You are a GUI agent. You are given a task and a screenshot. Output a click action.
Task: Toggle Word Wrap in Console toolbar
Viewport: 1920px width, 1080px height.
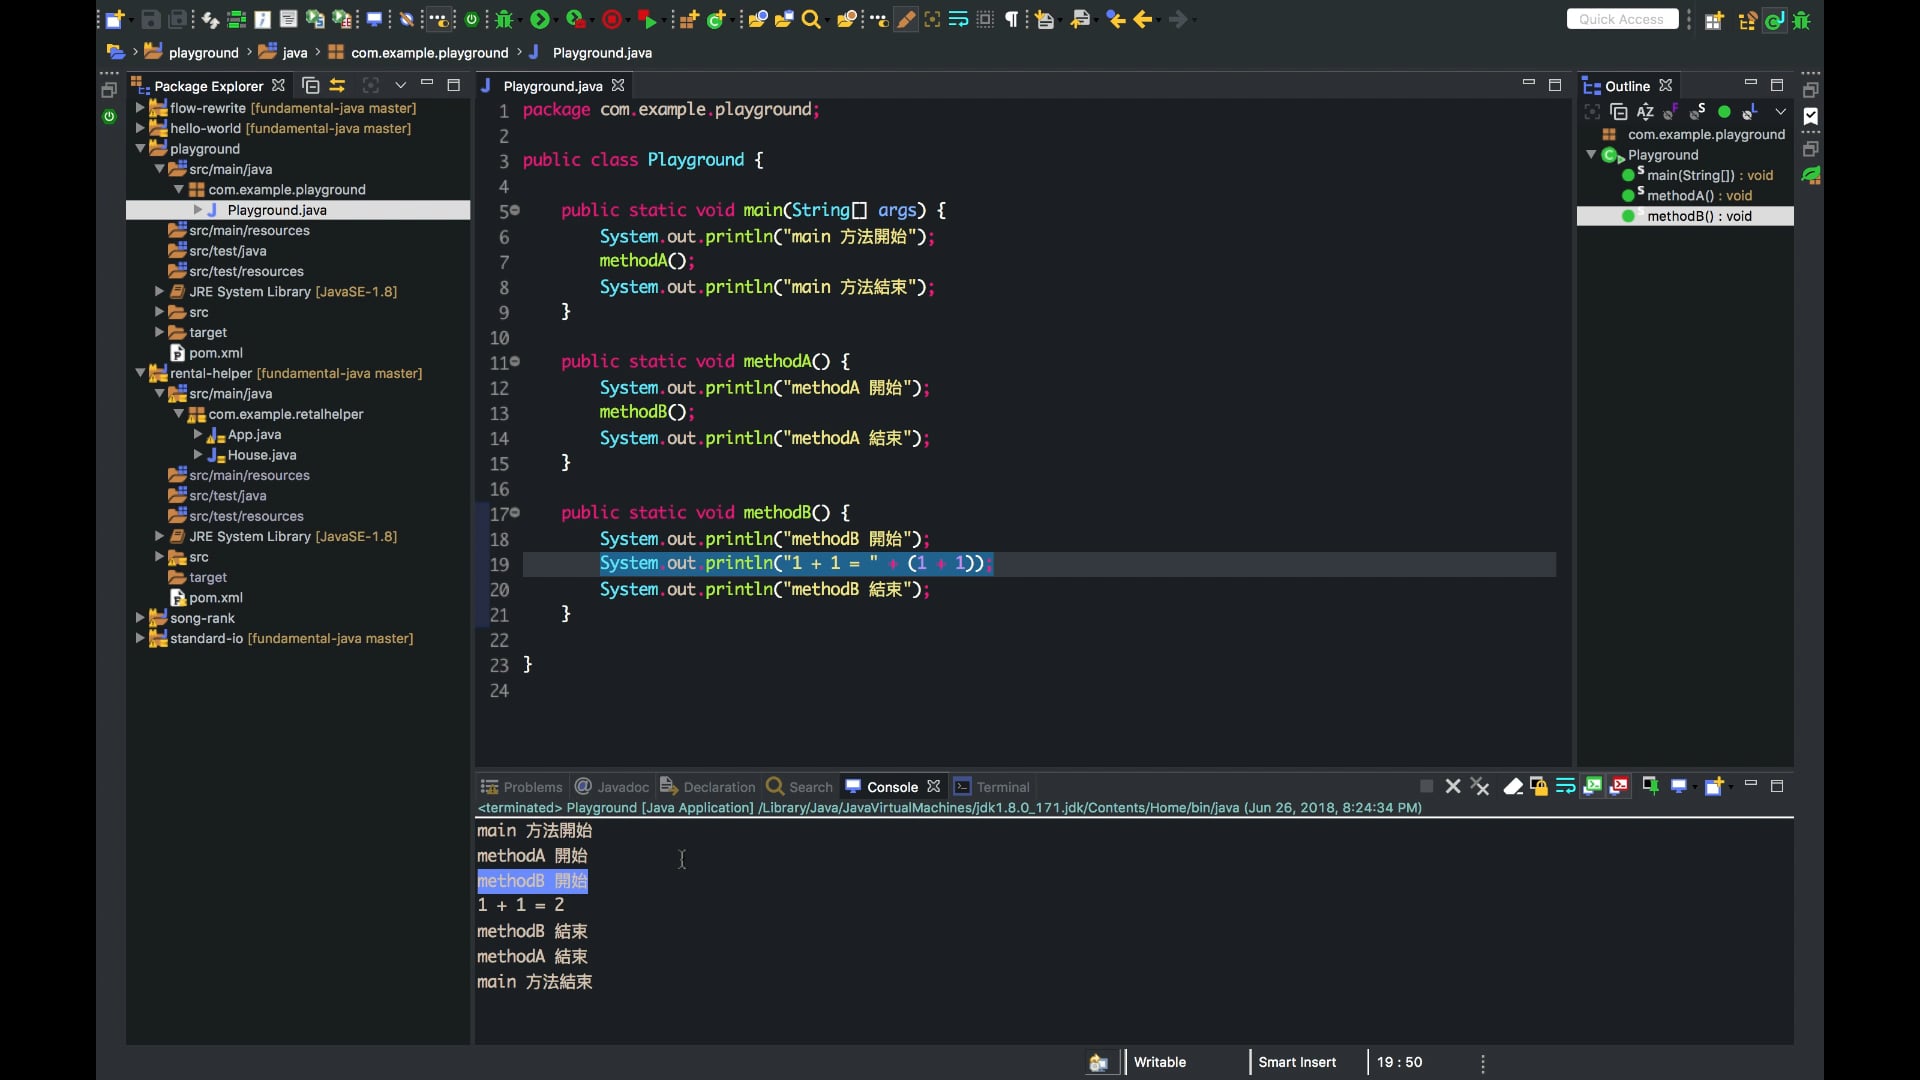pos(1565,787)
